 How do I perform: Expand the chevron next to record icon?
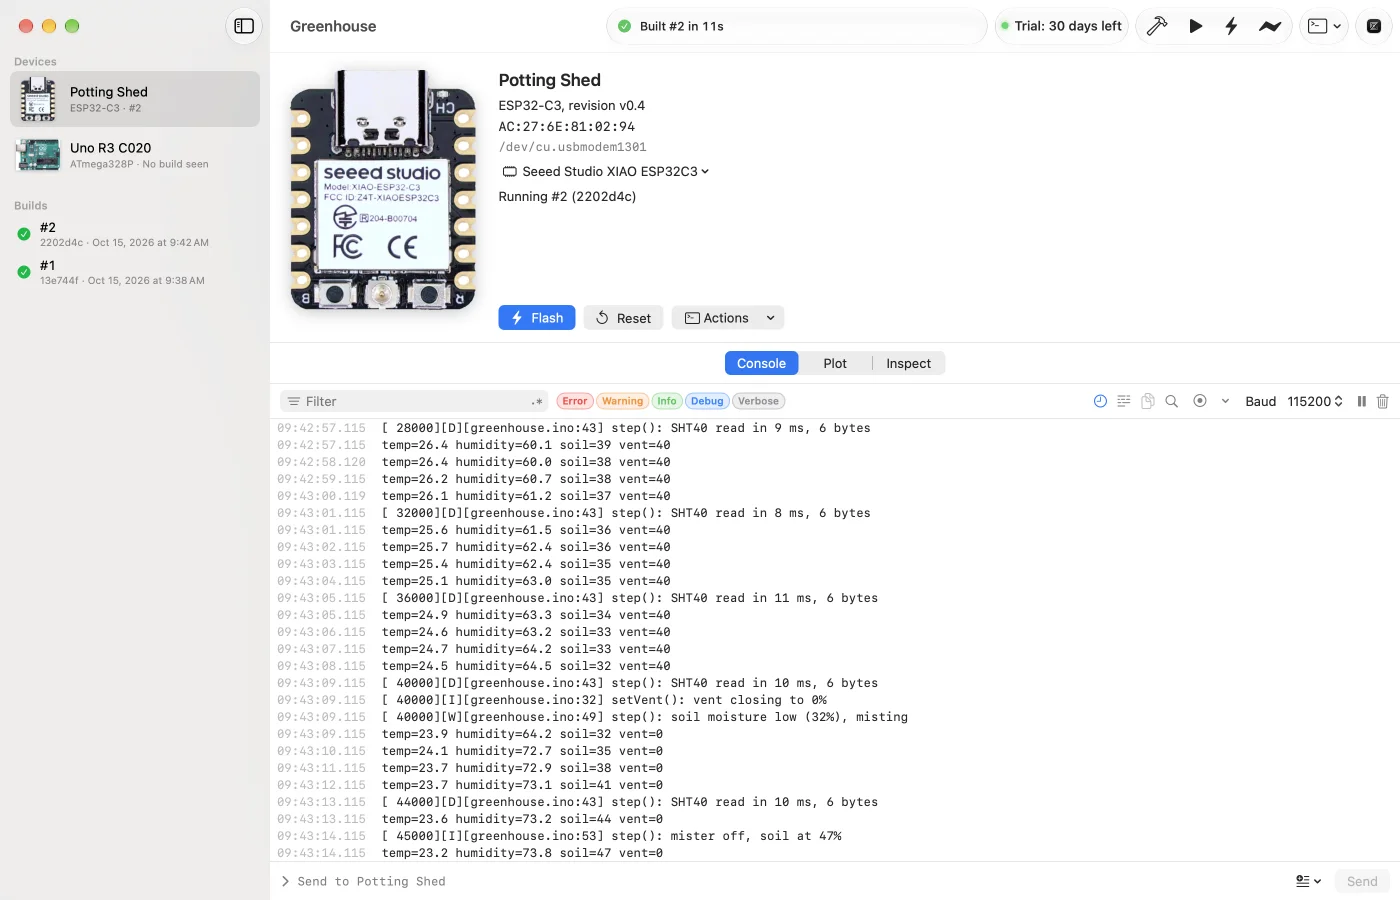pyautogui.click(x=1225, y=401)
